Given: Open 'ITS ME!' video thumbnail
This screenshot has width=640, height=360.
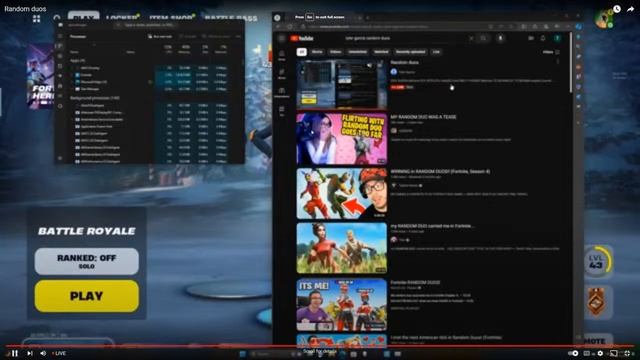Looking at the screenshot, I should 342,305.
